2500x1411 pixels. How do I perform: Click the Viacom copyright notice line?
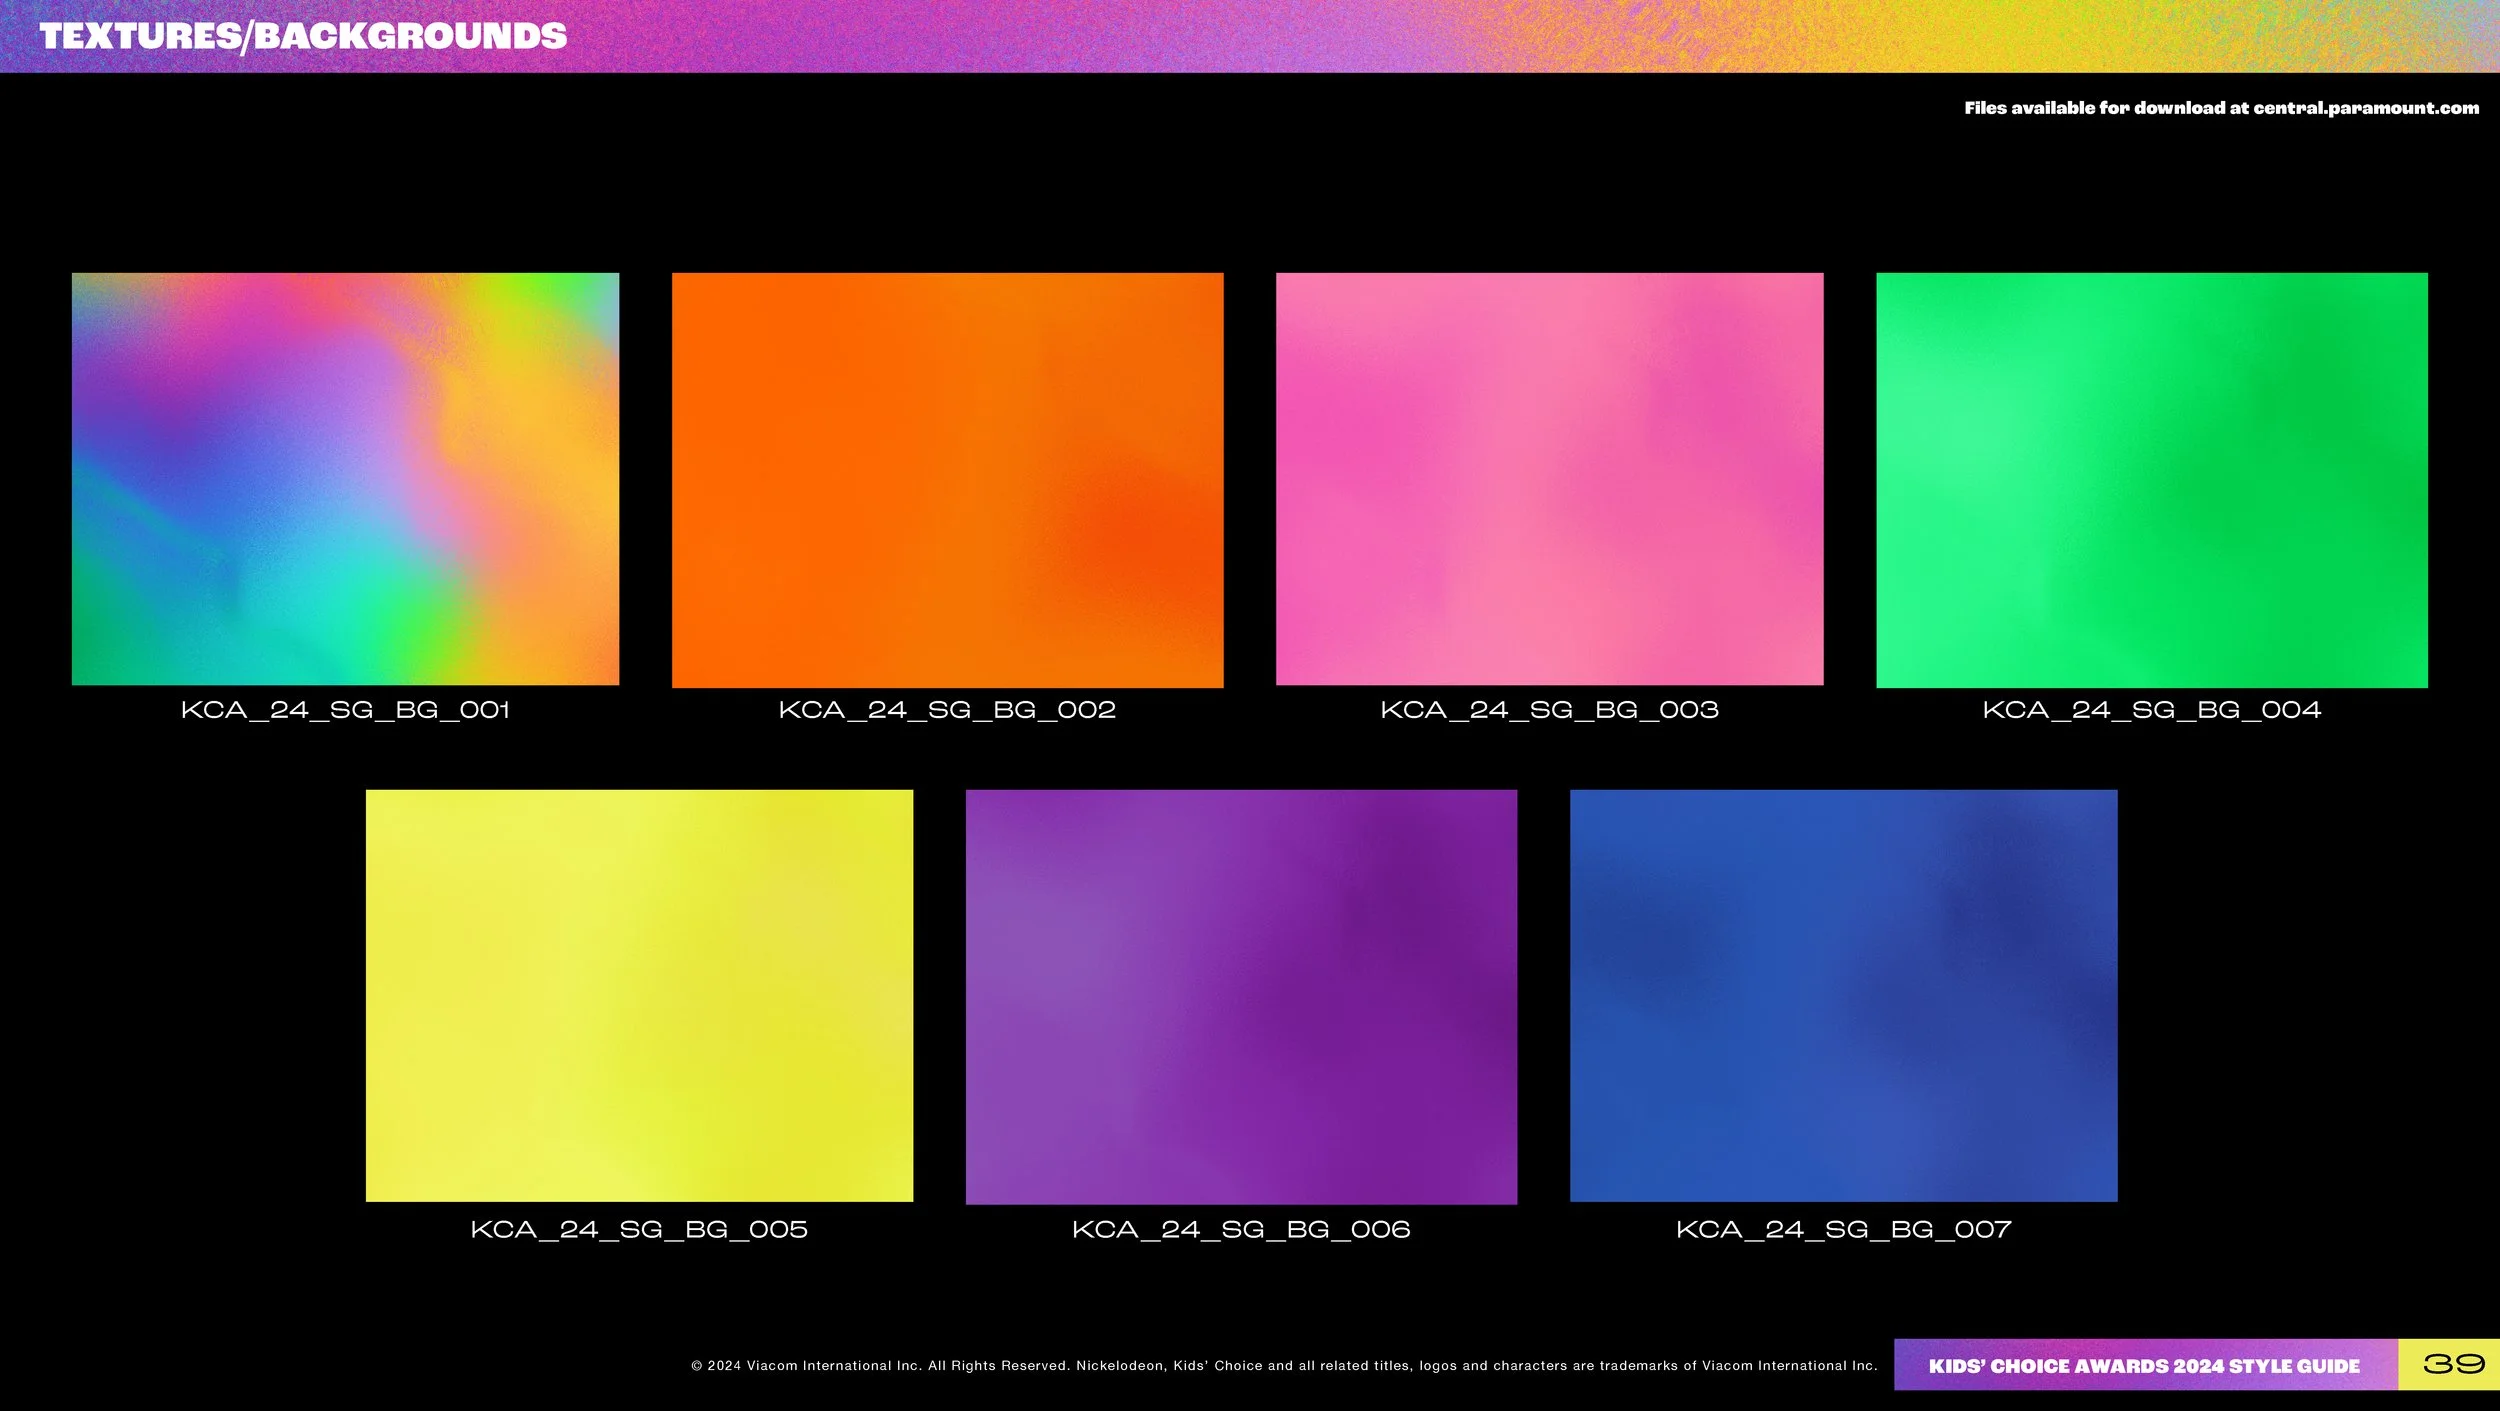(1284, 1365)
